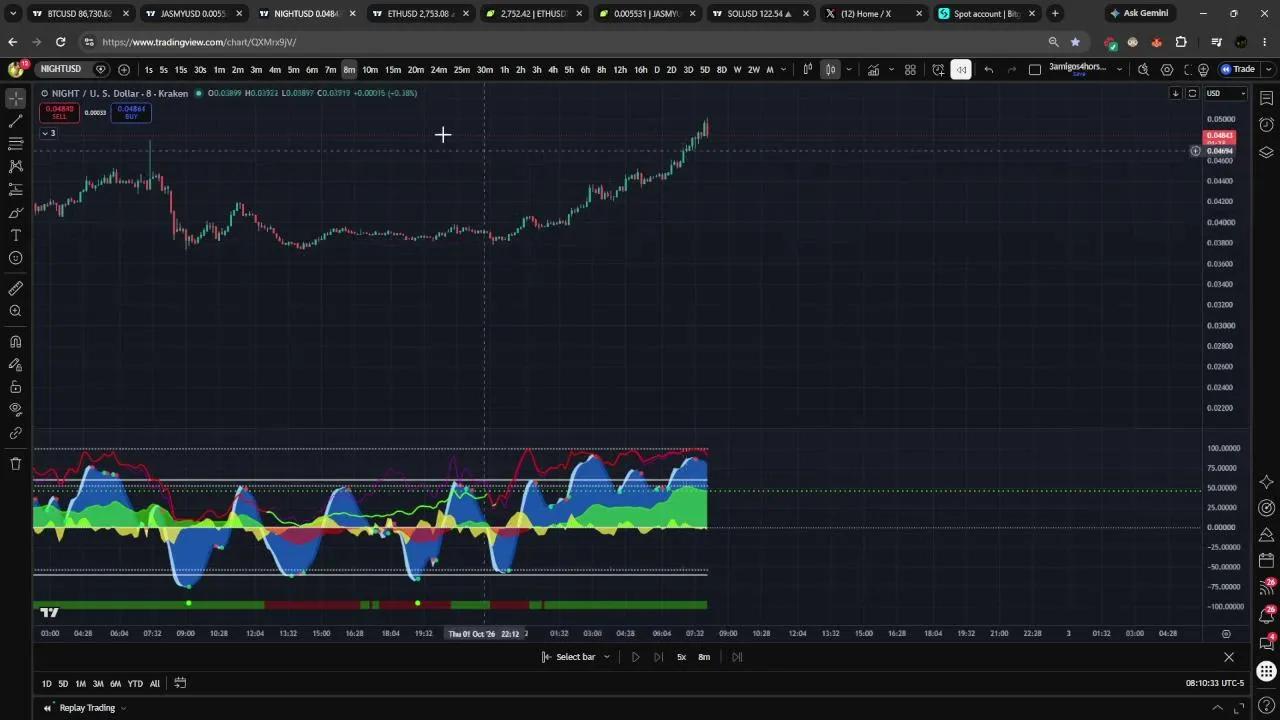1280x720 pixels.
Task: Click the browser address bar URL
Action: click(199, 42)
